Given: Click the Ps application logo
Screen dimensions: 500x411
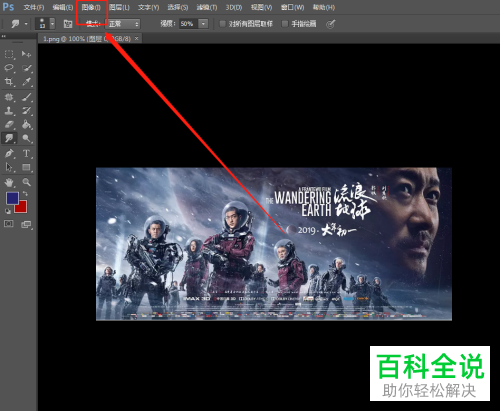Looking at the screenshot, I should click(x=8, y=7).
